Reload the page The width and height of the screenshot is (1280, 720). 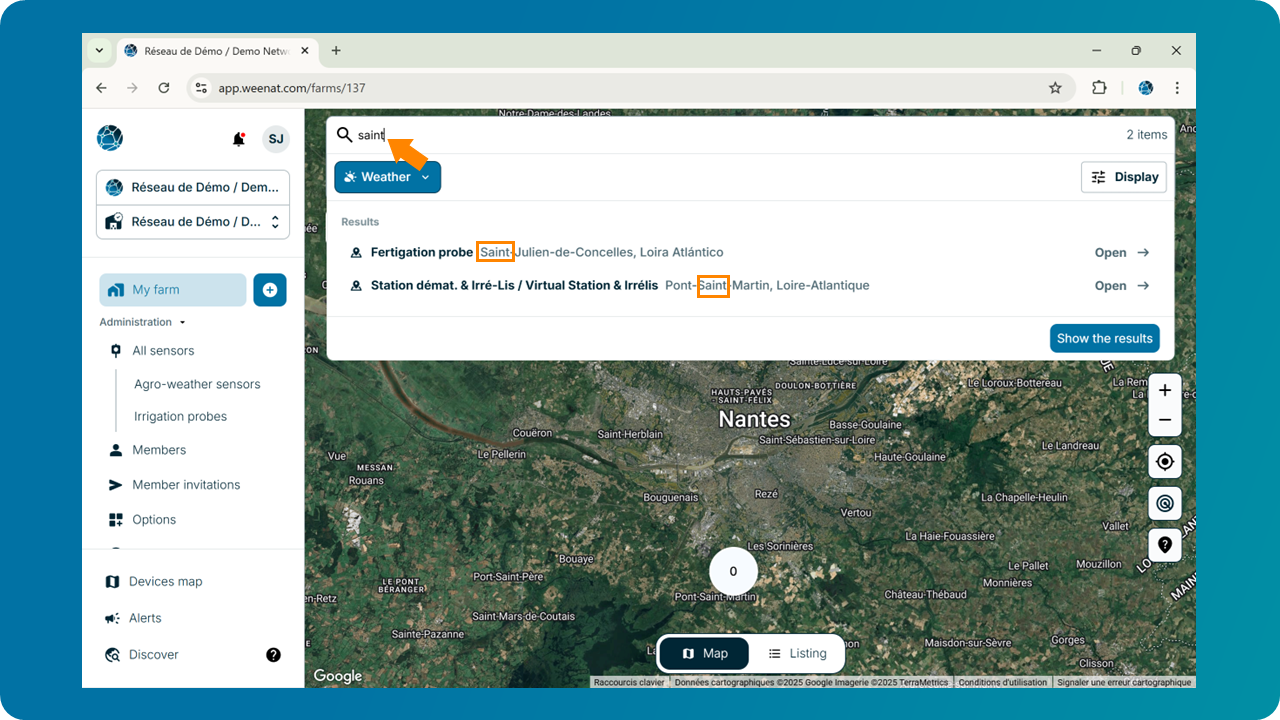(x=164, y=88)
